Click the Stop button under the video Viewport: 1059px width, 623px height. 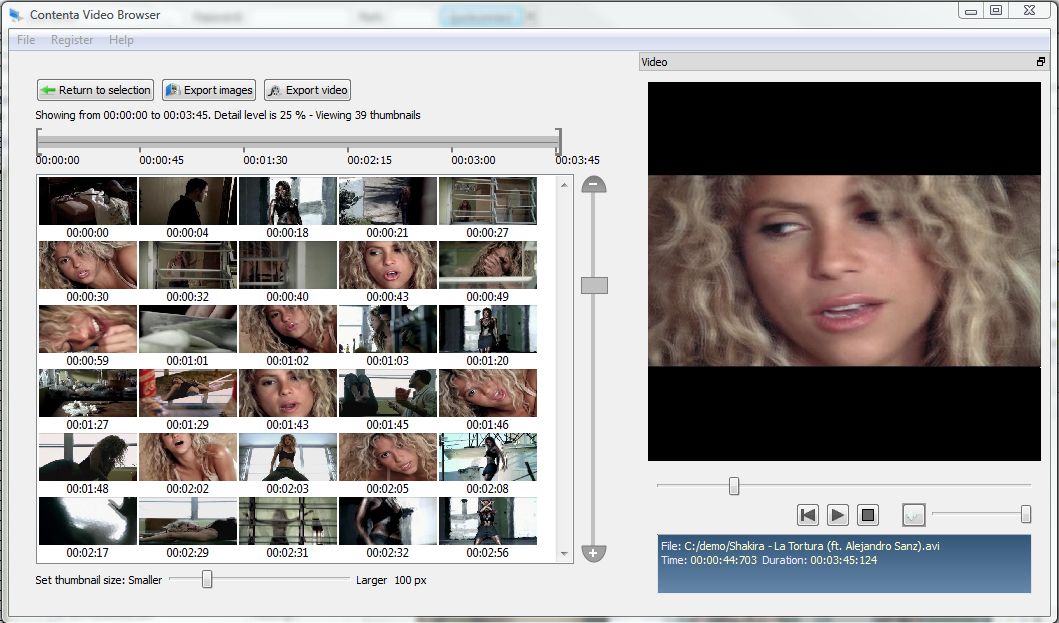coord(868,515)
